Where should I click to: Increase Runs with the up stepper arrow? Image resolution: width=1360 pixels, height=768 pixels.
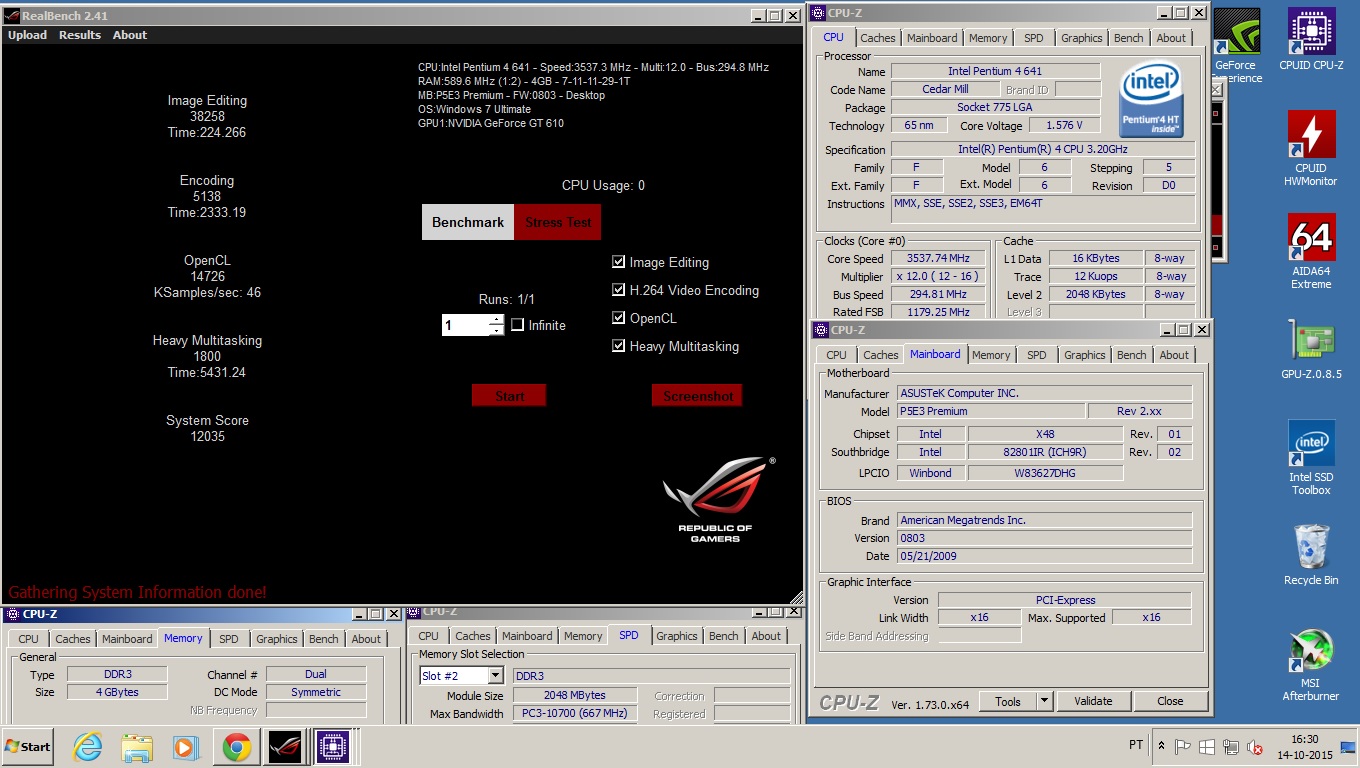pos(496,320)
